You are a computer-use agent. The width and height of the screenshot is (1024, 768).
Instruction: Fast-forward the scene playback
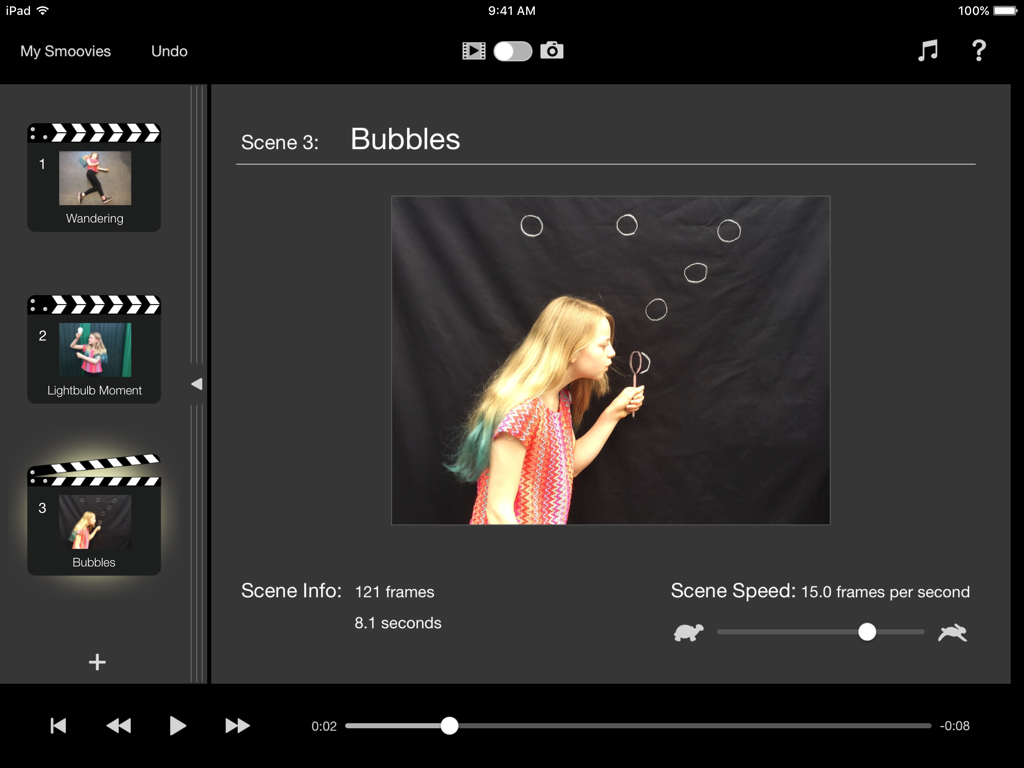click(237, 726)
